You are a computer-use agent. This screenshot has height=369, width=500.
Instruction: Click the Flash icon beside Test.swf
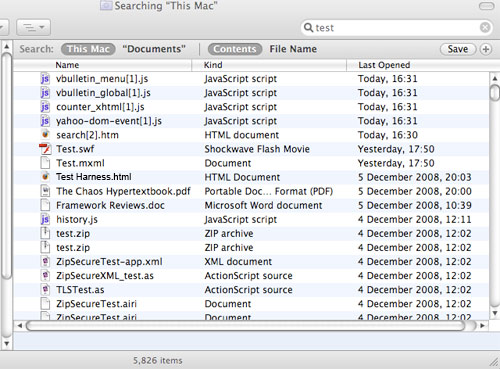coord(45,149)
